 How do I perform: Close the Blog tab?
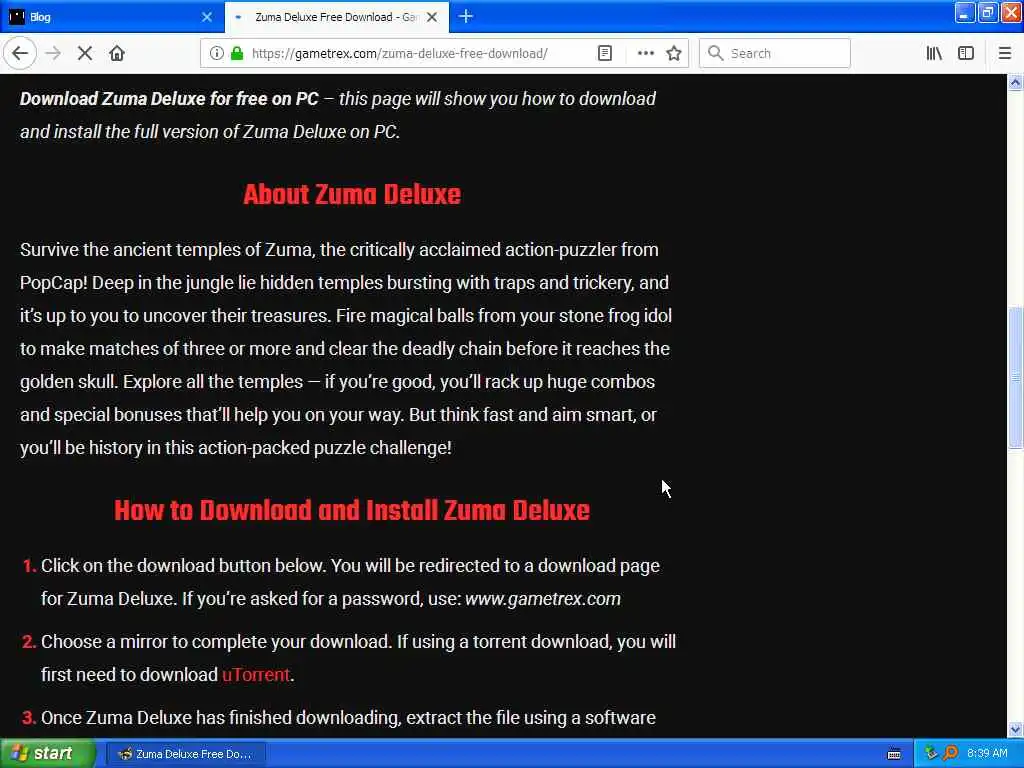pos(207,17)
